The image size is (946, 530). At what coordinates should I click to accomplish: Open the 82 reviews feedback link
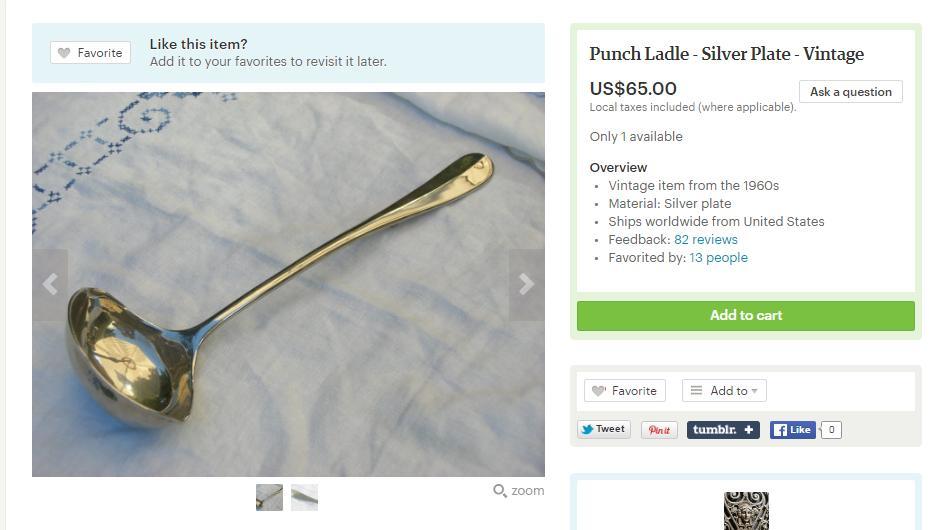click(x=706, y=240)
